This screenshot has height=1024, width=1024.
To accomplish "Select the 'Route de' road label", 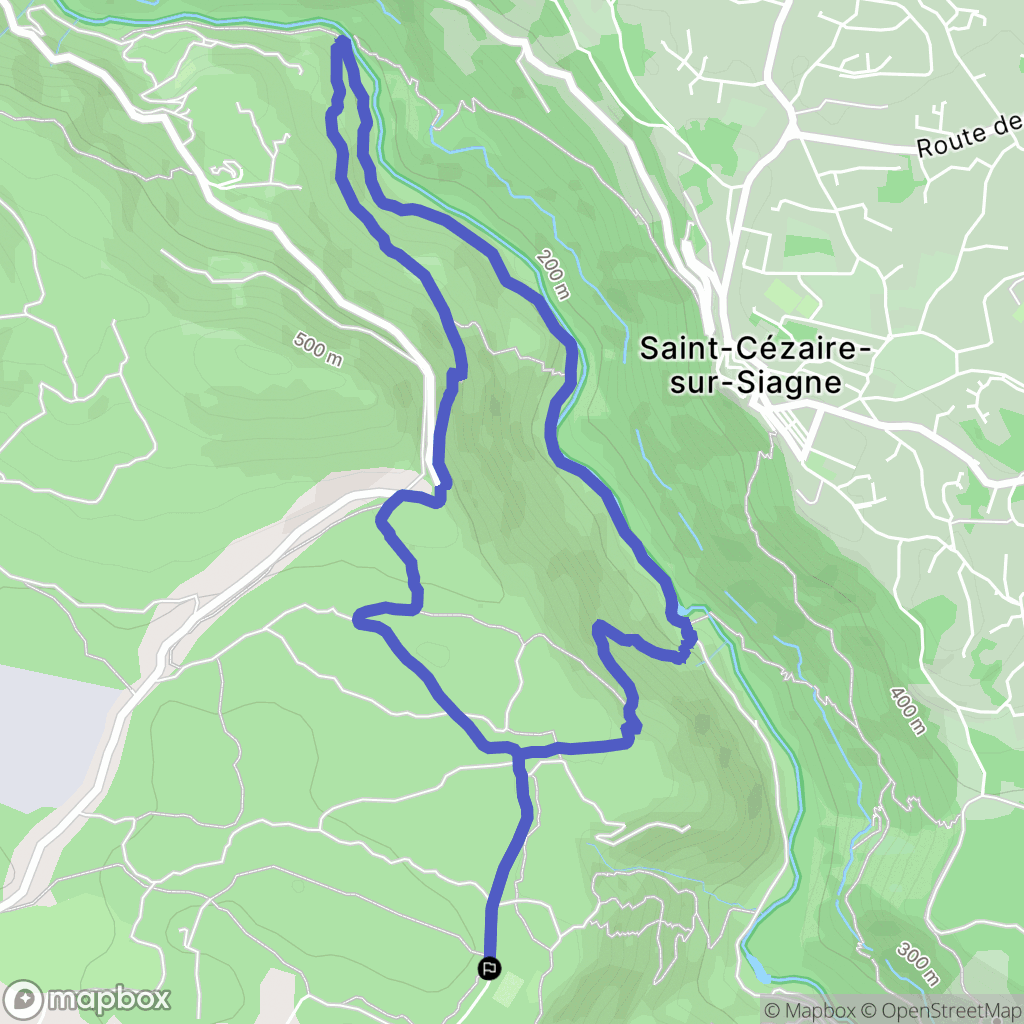I will tap(969, 137).
